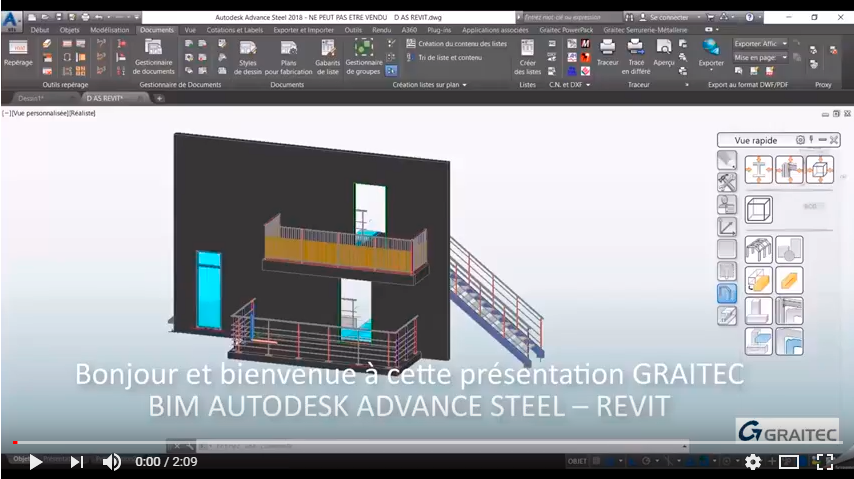Image resolution: width=854 pixels, height=479 pixels.
Task: Open quick access toolbar customize dropdown
Action: click(137, 17)
